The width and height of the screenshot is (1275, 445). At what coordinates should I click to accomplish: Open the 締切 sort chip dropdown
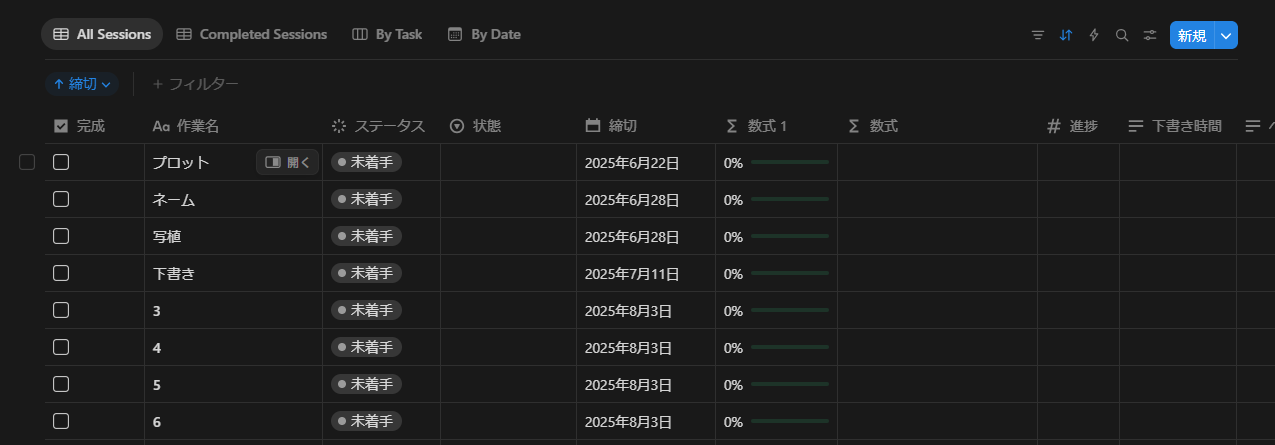point(81,84)
